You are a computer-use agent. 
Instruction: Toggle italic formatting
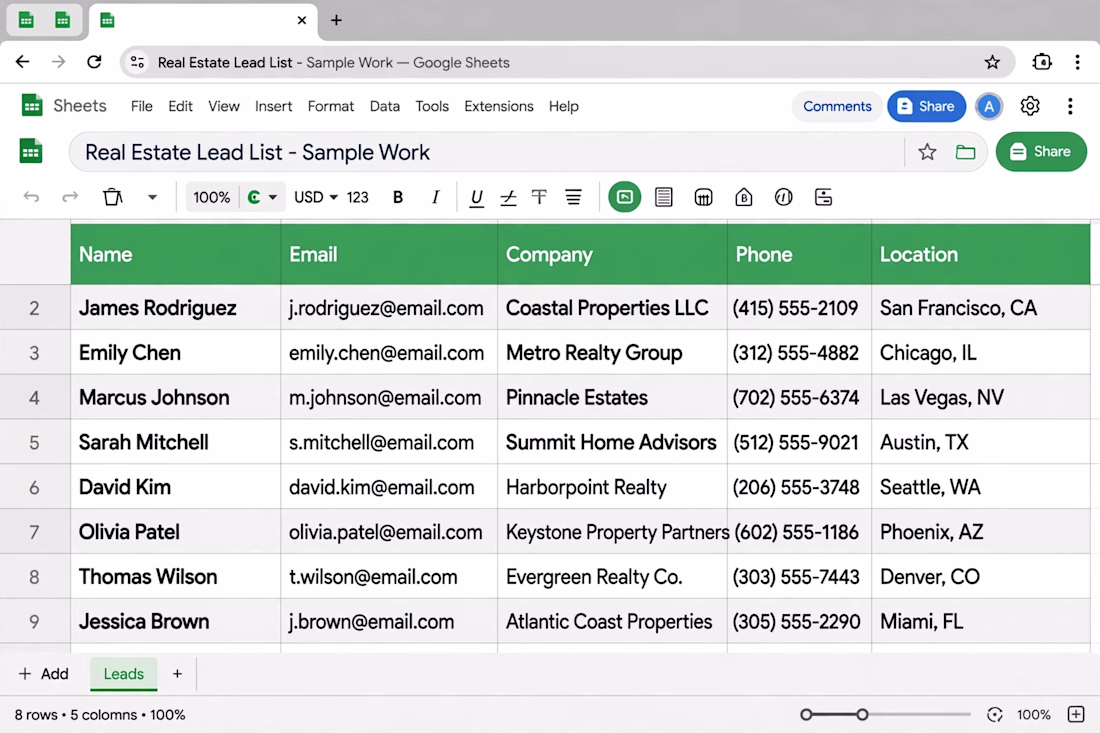pos(435,197)
